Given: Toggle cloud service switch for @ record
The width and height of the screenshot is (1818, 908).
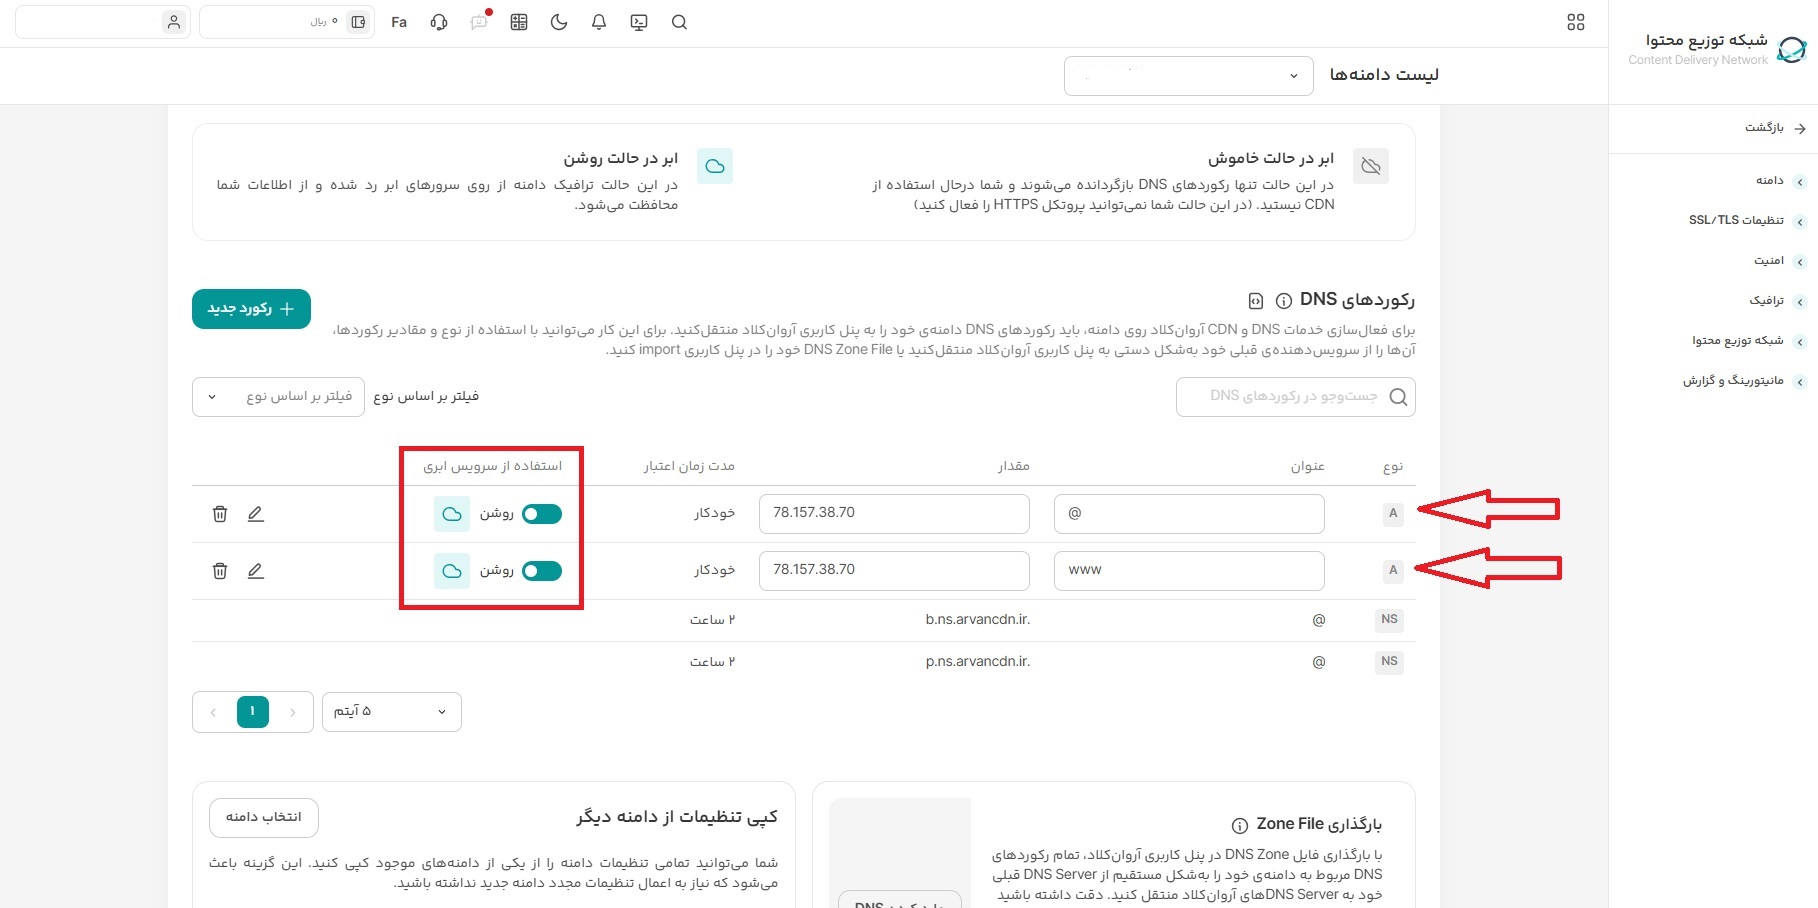Looking at the screenshot, I should click(542, 514).
